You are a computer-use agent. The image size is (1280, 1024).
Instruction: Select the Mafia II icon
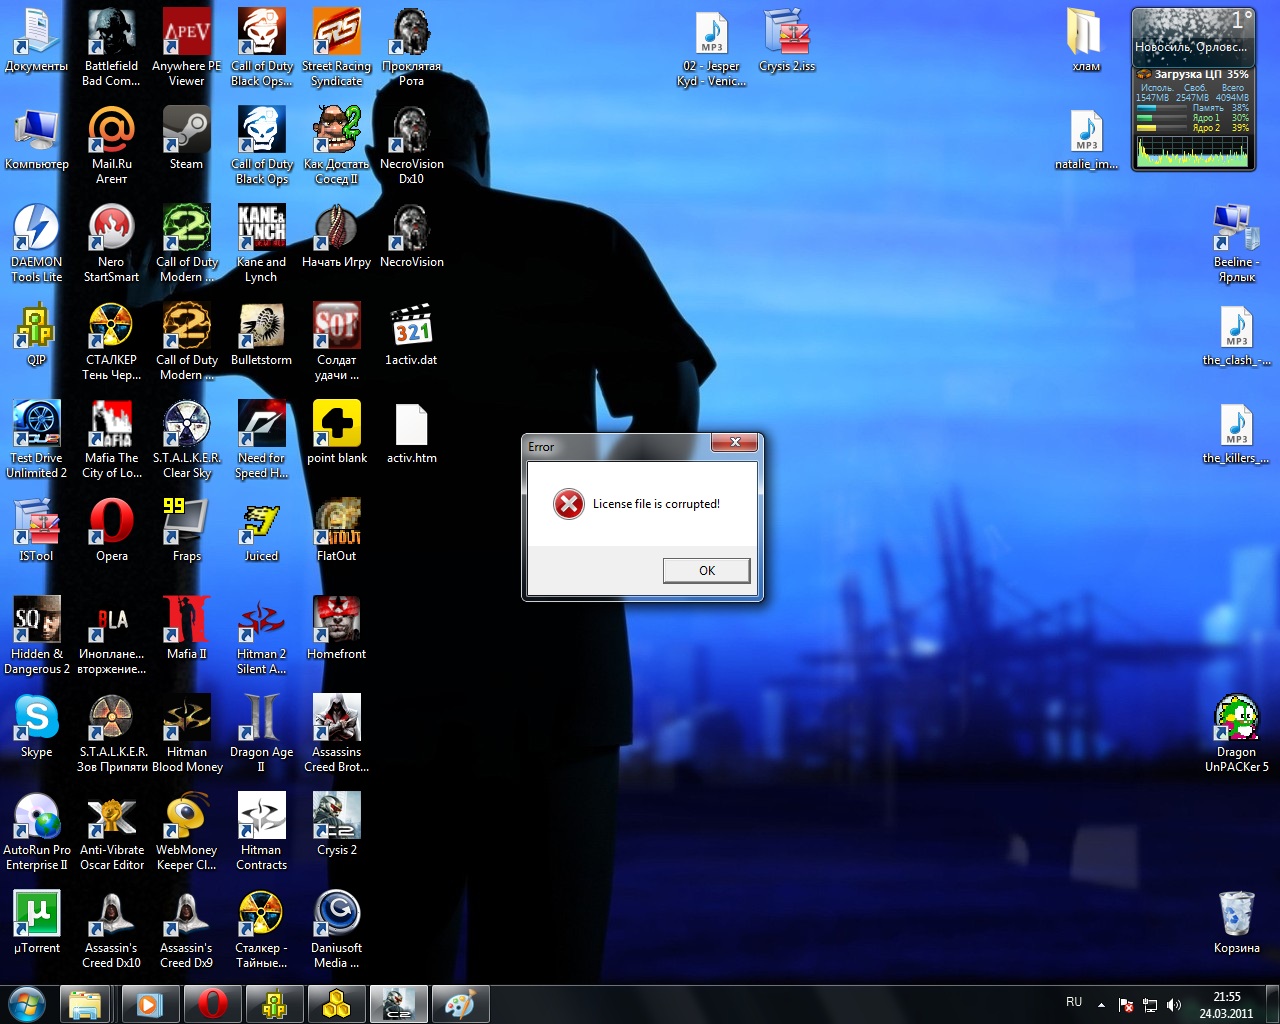click(186, 628)
